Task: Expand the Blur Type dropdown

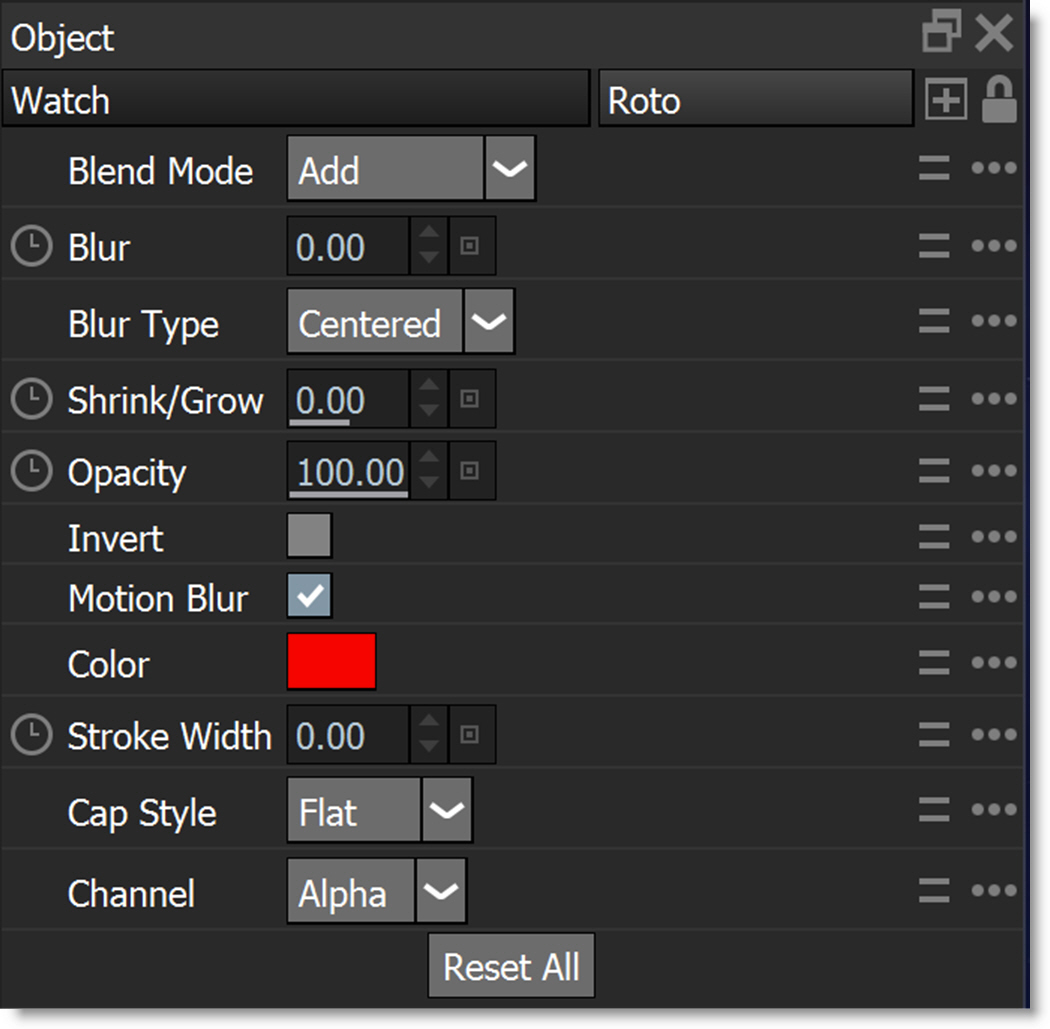Action: click(489, 323)
